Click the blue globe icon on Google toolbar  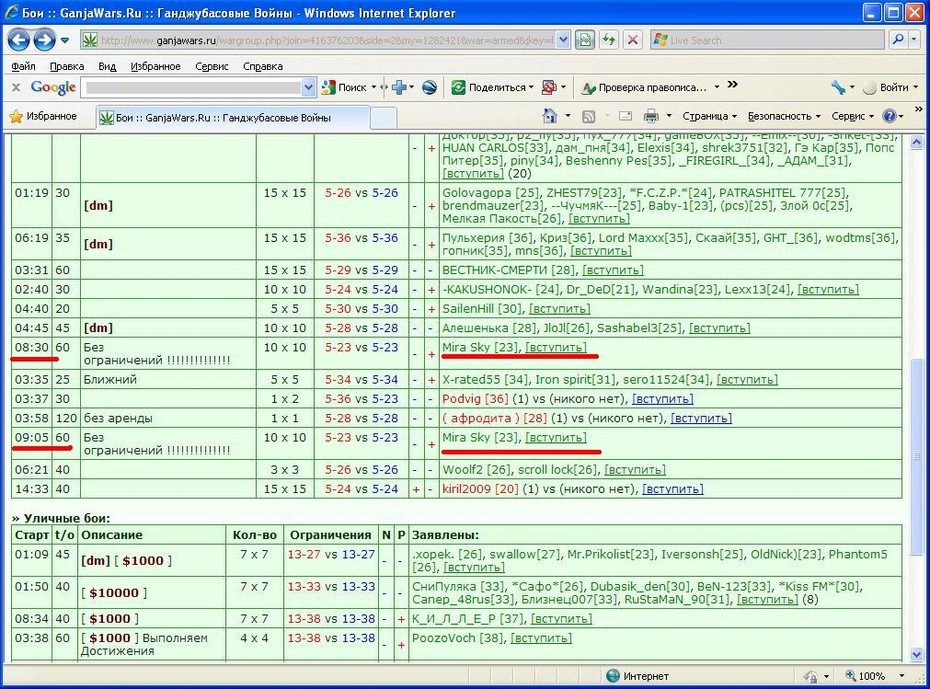tap(429, 88)
